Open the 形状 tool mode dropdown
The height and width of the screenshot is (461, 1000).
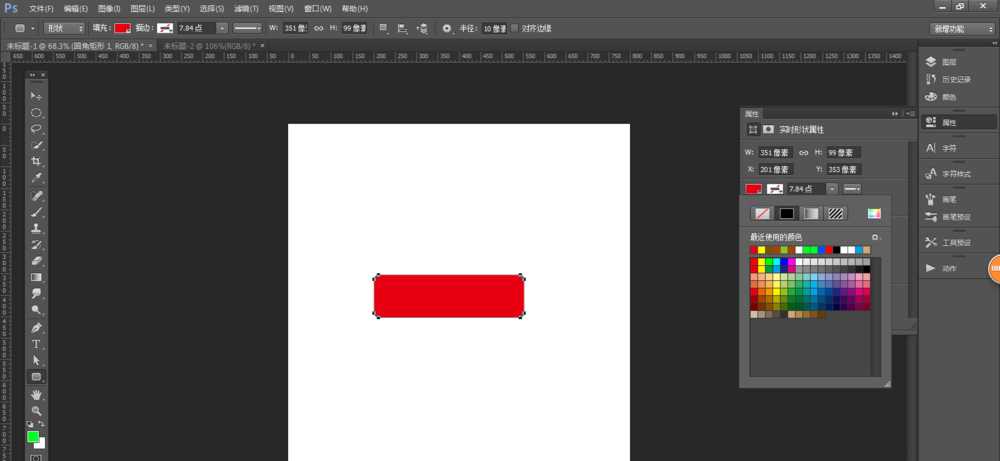64,29
